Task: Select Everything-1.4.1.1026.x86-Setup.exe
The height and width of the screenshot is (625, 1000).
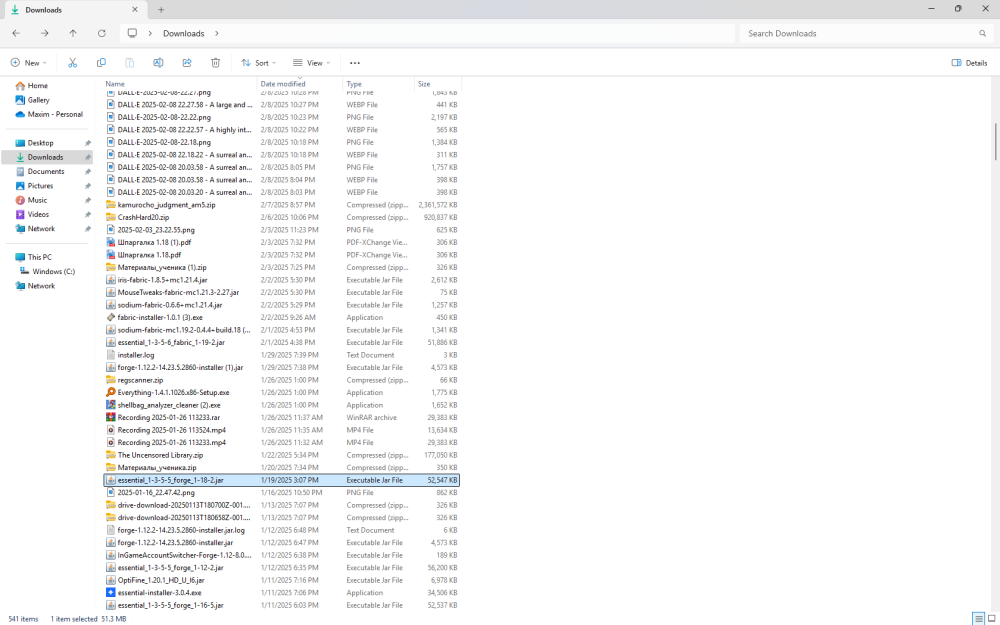Action: pyautogui.click(x=281, y=392)
